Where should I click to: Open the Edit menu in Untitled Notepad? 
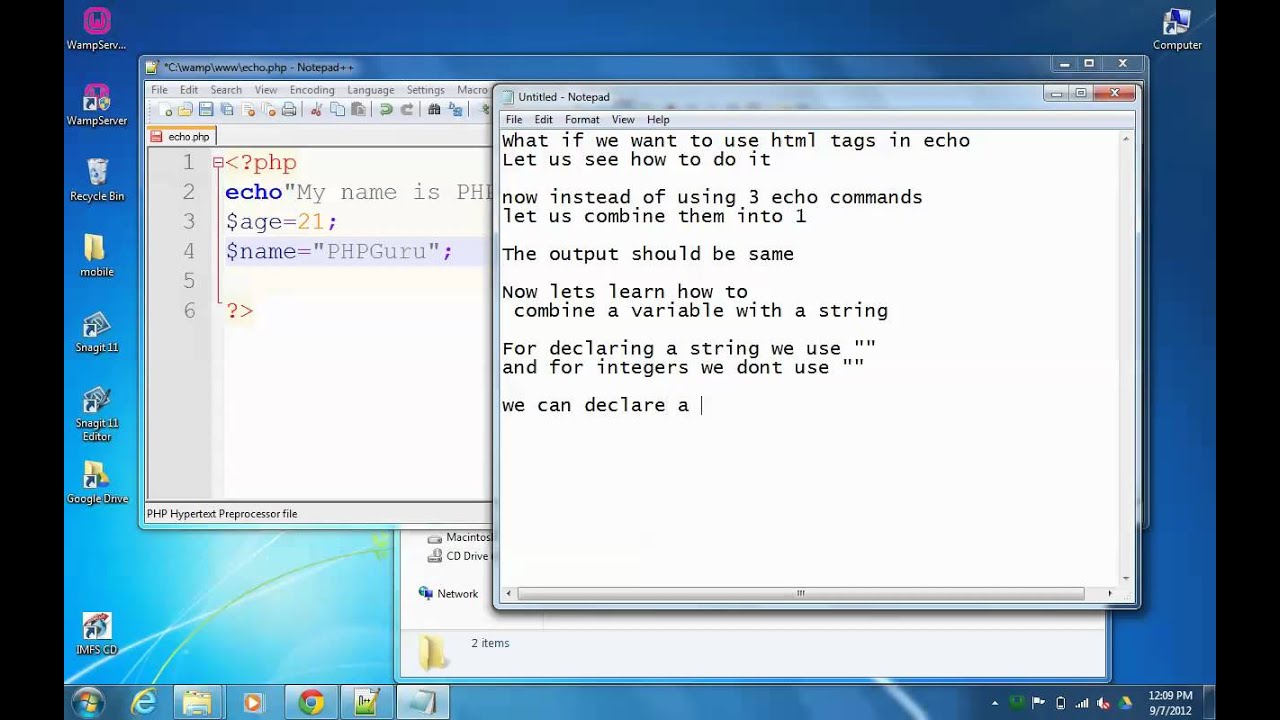coord(544,119)
